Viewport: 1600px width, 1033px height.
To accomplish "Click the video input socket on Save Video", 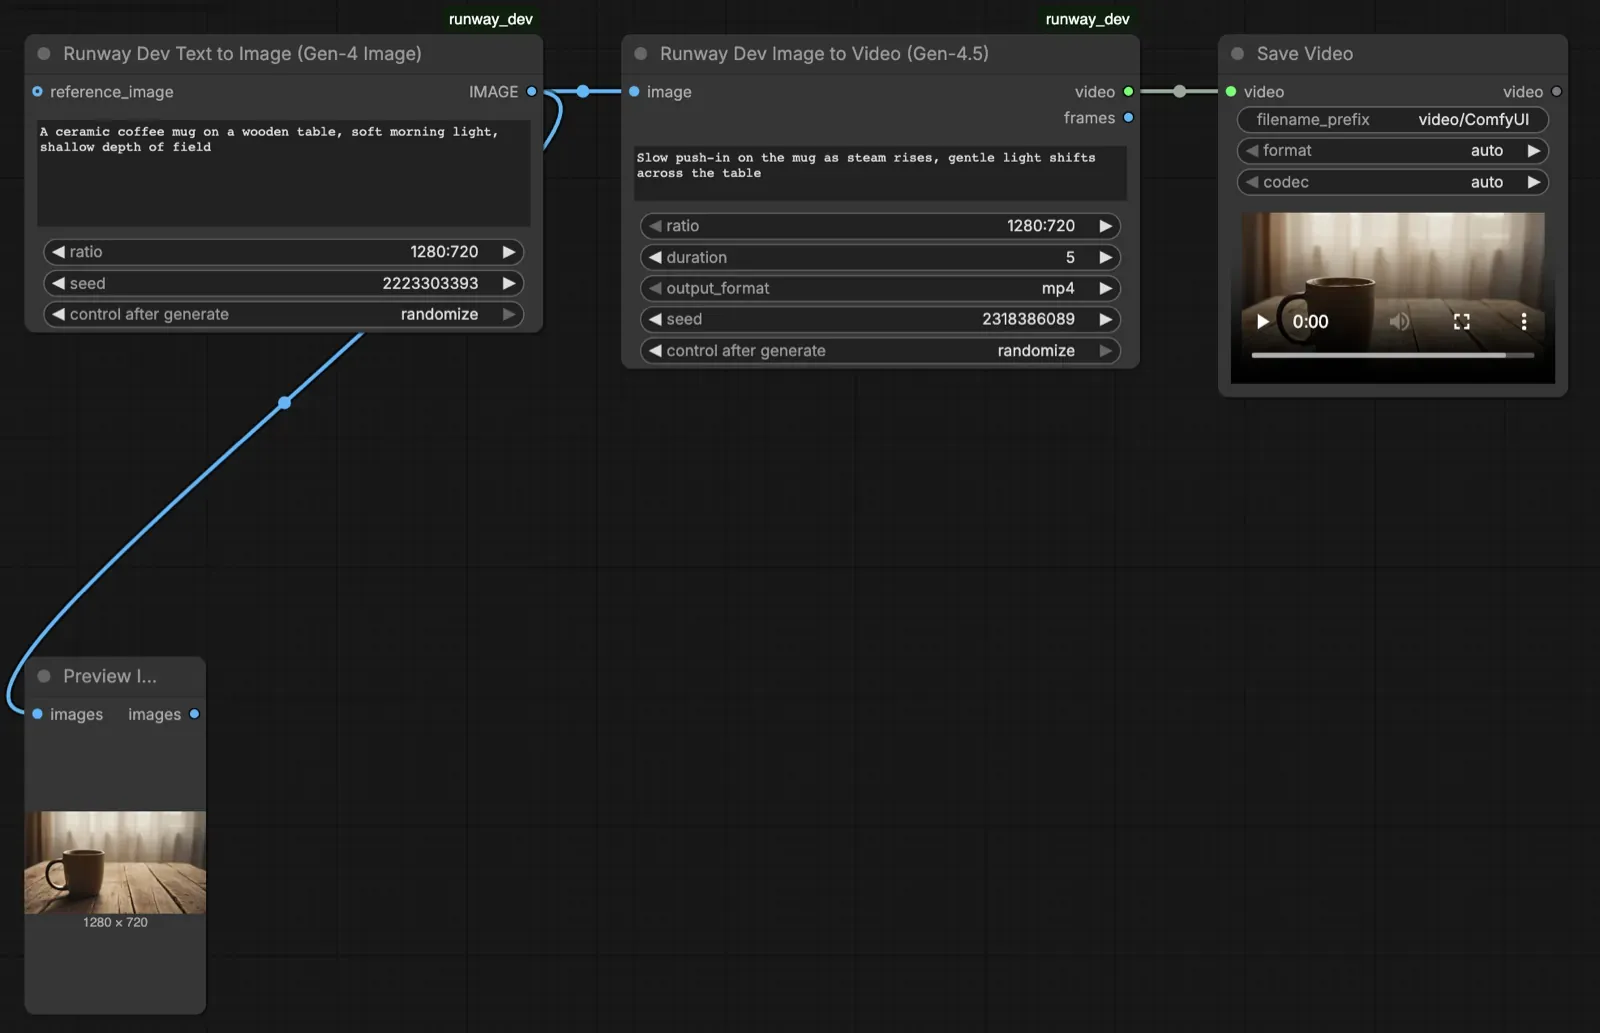I will point(1231,92).
